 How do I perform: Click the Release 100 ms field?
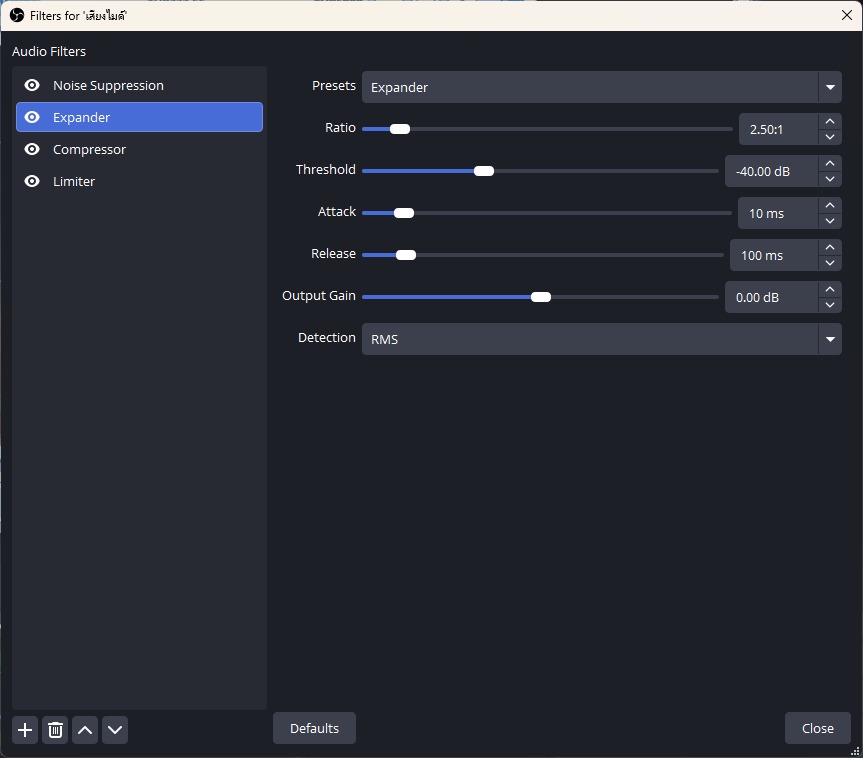tap(774, 255)
